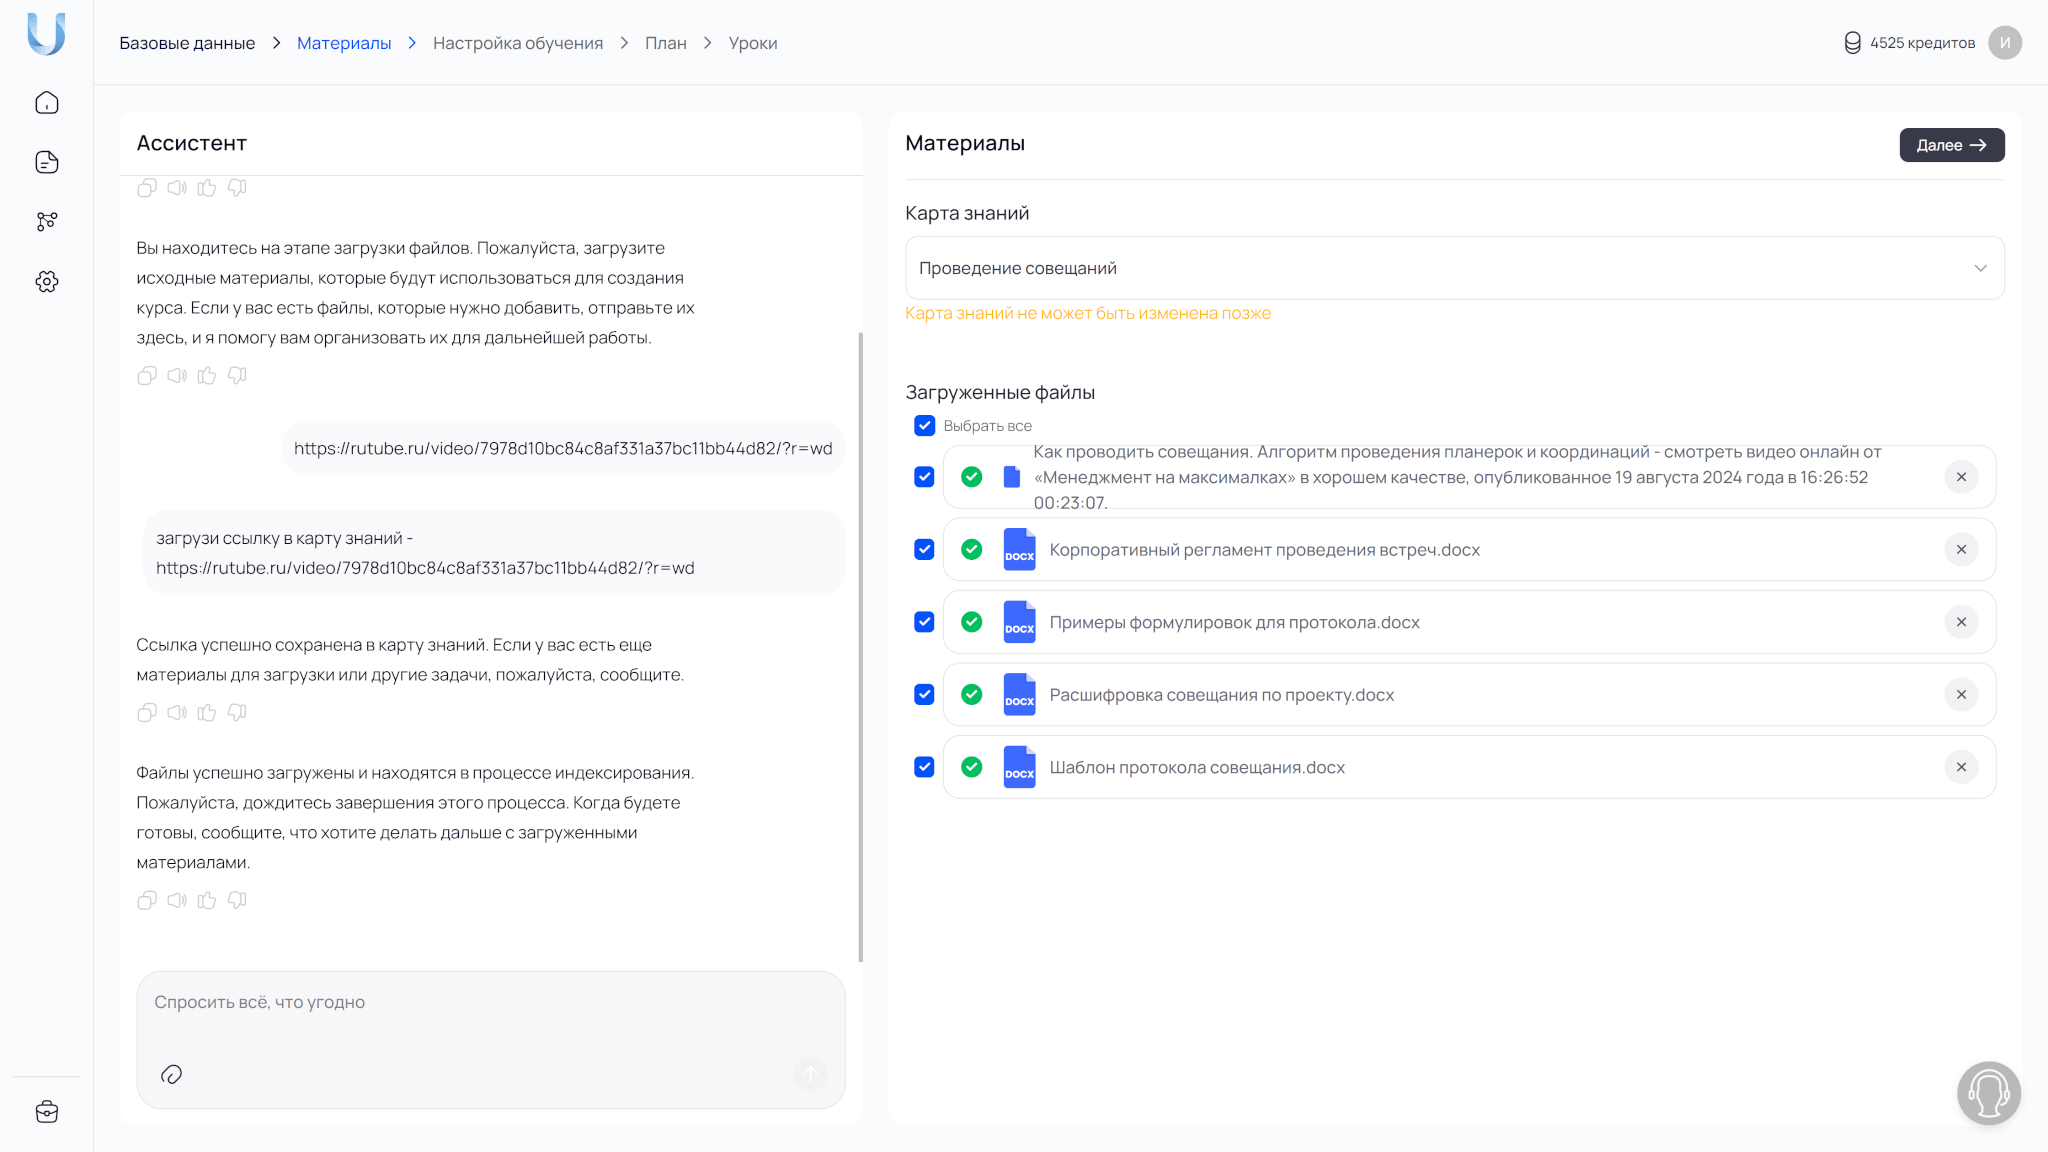Remove 'Корпоративный регламент проведения встреч.docx' file

pyautogui.click(x=1961, y=550)
